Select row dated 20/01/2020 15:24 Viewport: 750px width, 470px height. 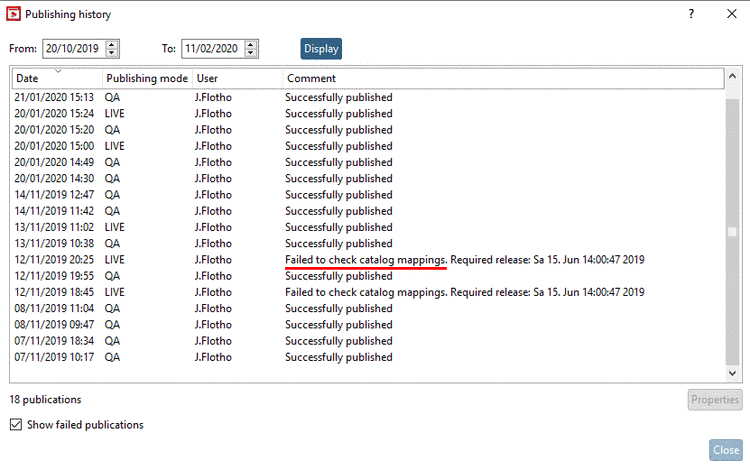coord(367,114)
